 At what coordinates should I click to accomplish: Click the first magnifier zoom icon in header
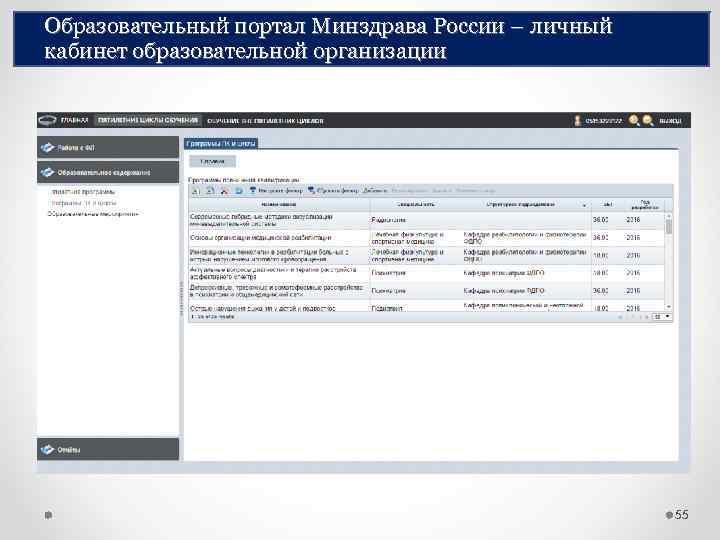(634, 120)
